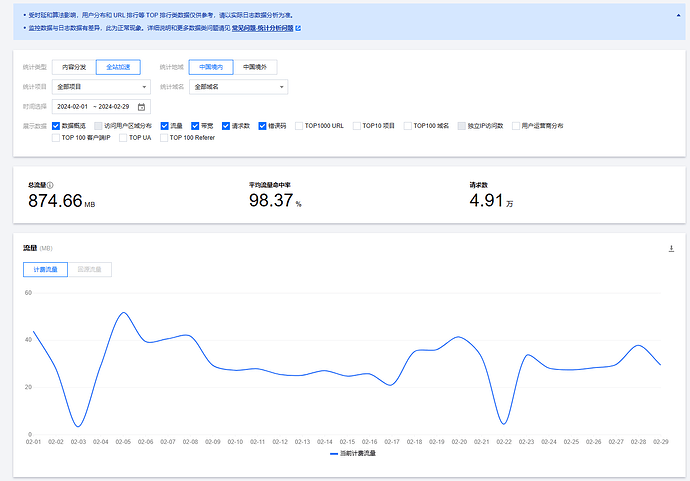Click the 02-05 label on the chart axis
The height and width of the screenshot is (481, 690).
[x=123, y=441]
